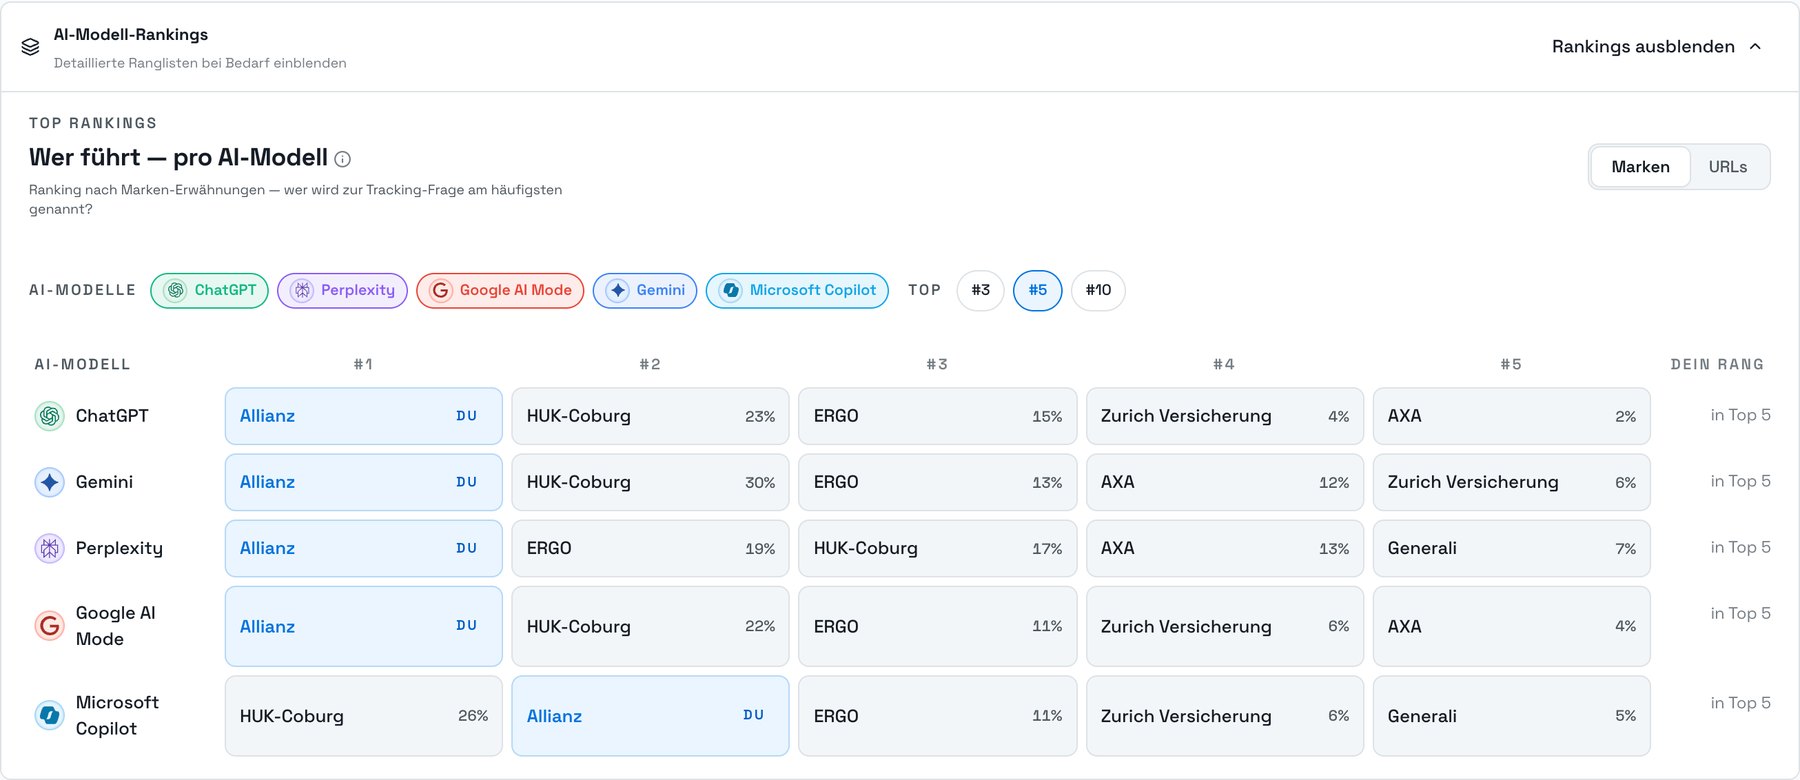Click 'in Top 5' in the ChatGPT row
Image resolution: width=1800 pixels, height=780 pixels.
point(1740,415)
